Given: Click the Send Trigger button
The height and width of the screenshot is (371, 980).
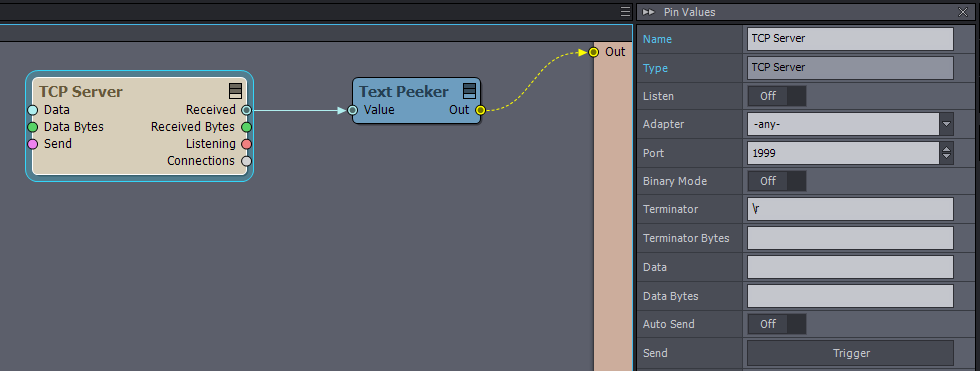Looking at the screenshot, I should [851, 354].
